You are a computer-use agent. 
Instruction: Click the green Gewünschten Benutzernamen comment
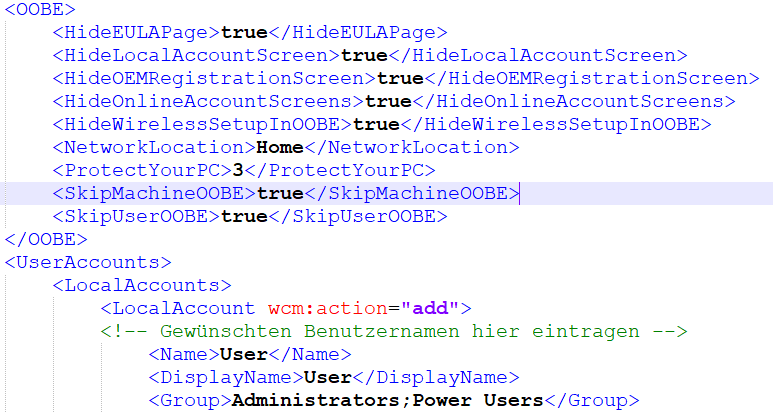pos(394,331)
